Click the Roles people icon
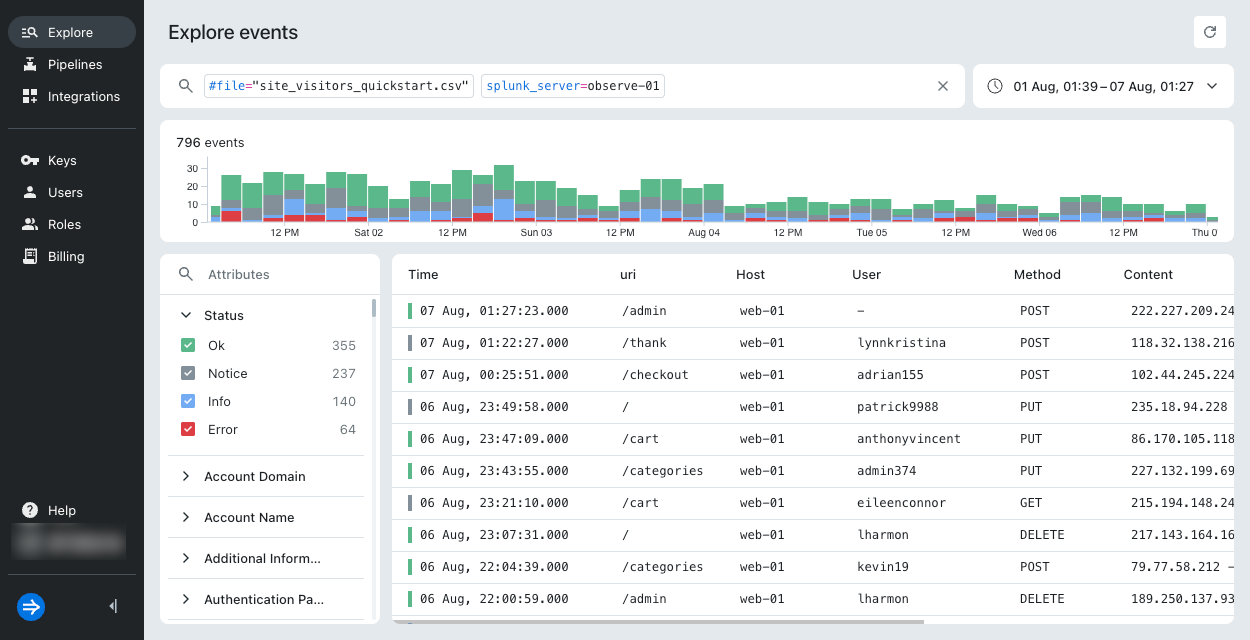The image size is (1250, 640). coord(29,224)
